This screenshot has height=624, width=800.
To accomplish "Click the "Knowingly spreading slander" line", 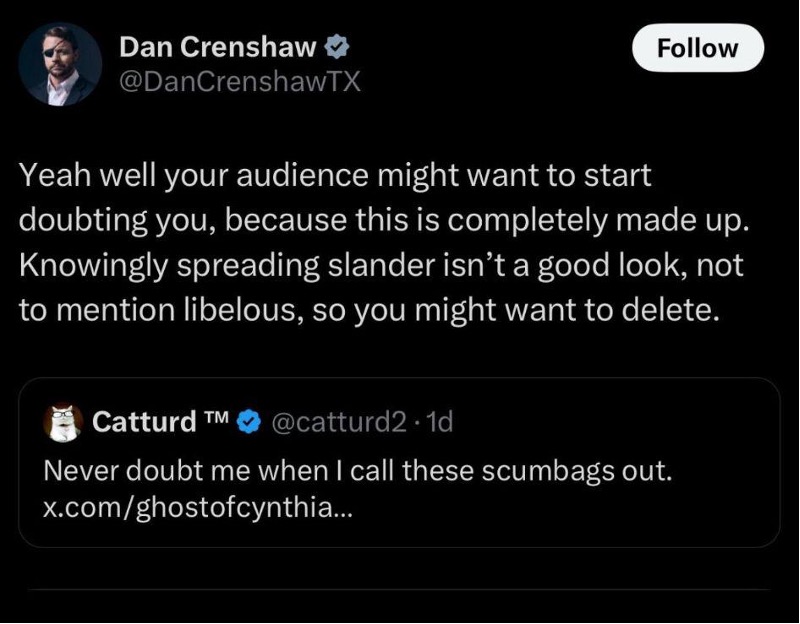I will pos(378,266).
